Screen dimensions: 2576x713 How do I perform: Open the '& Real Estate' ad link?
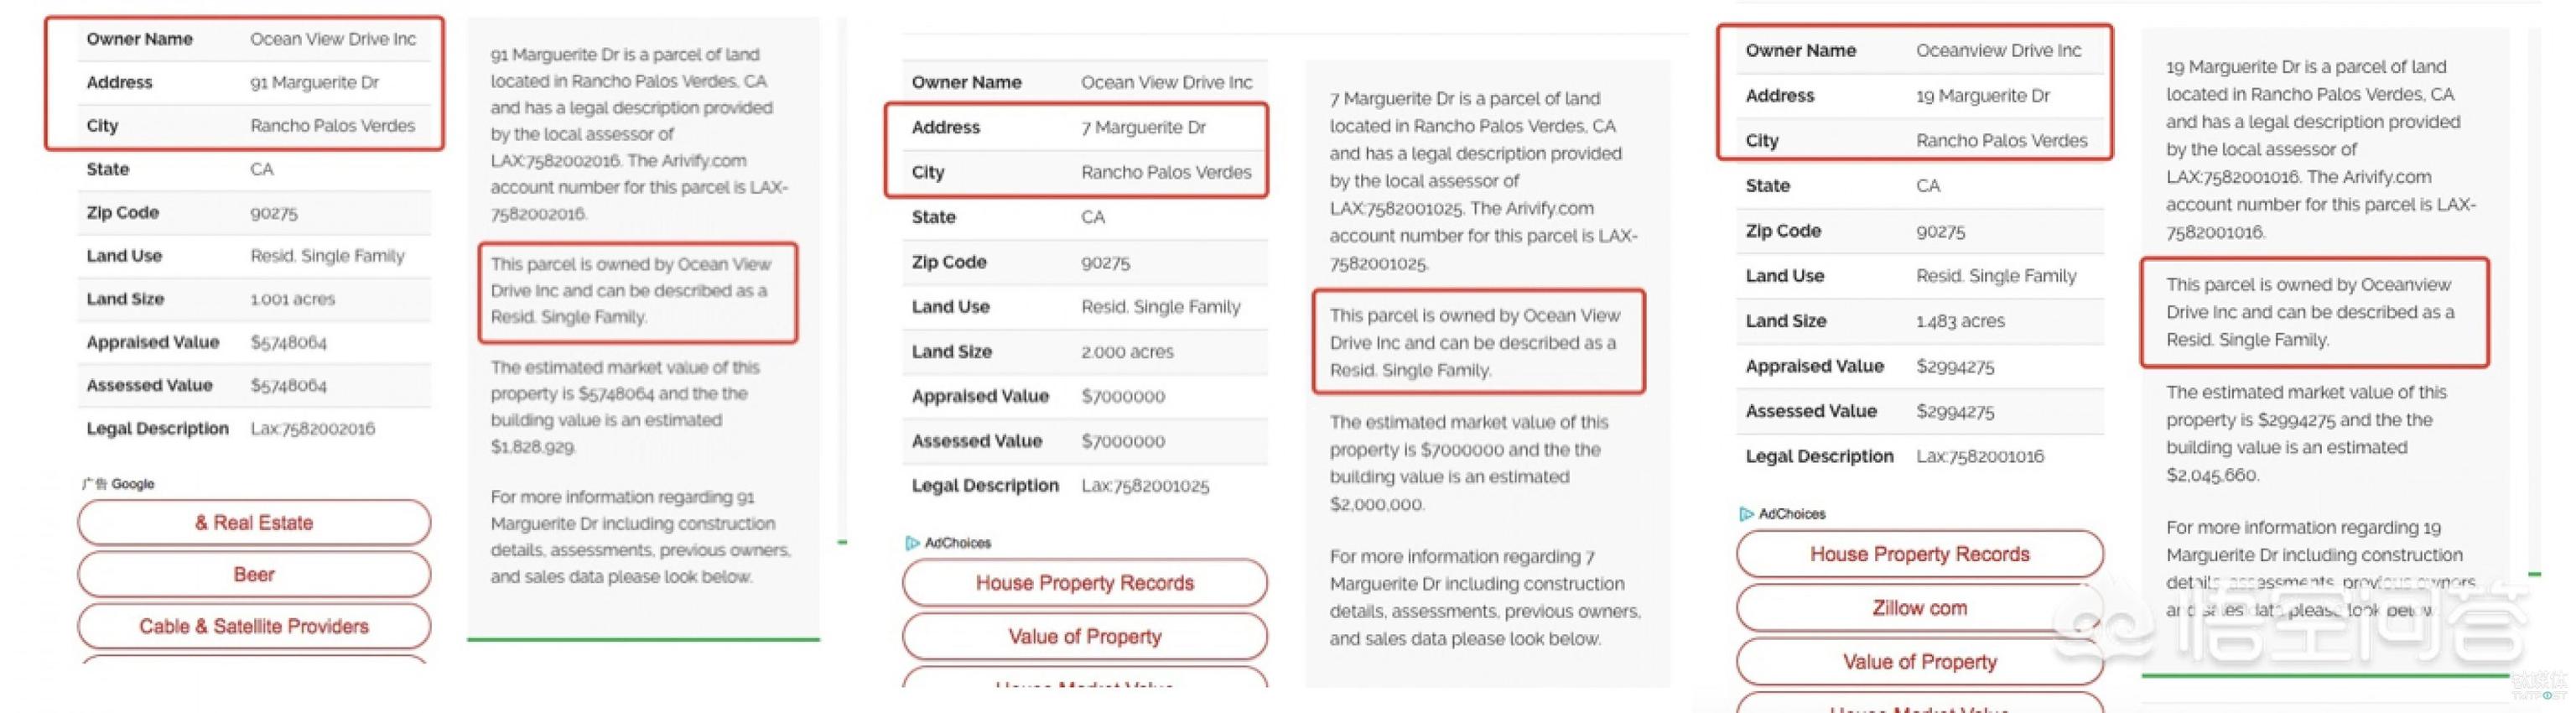[x=254, y=523]
